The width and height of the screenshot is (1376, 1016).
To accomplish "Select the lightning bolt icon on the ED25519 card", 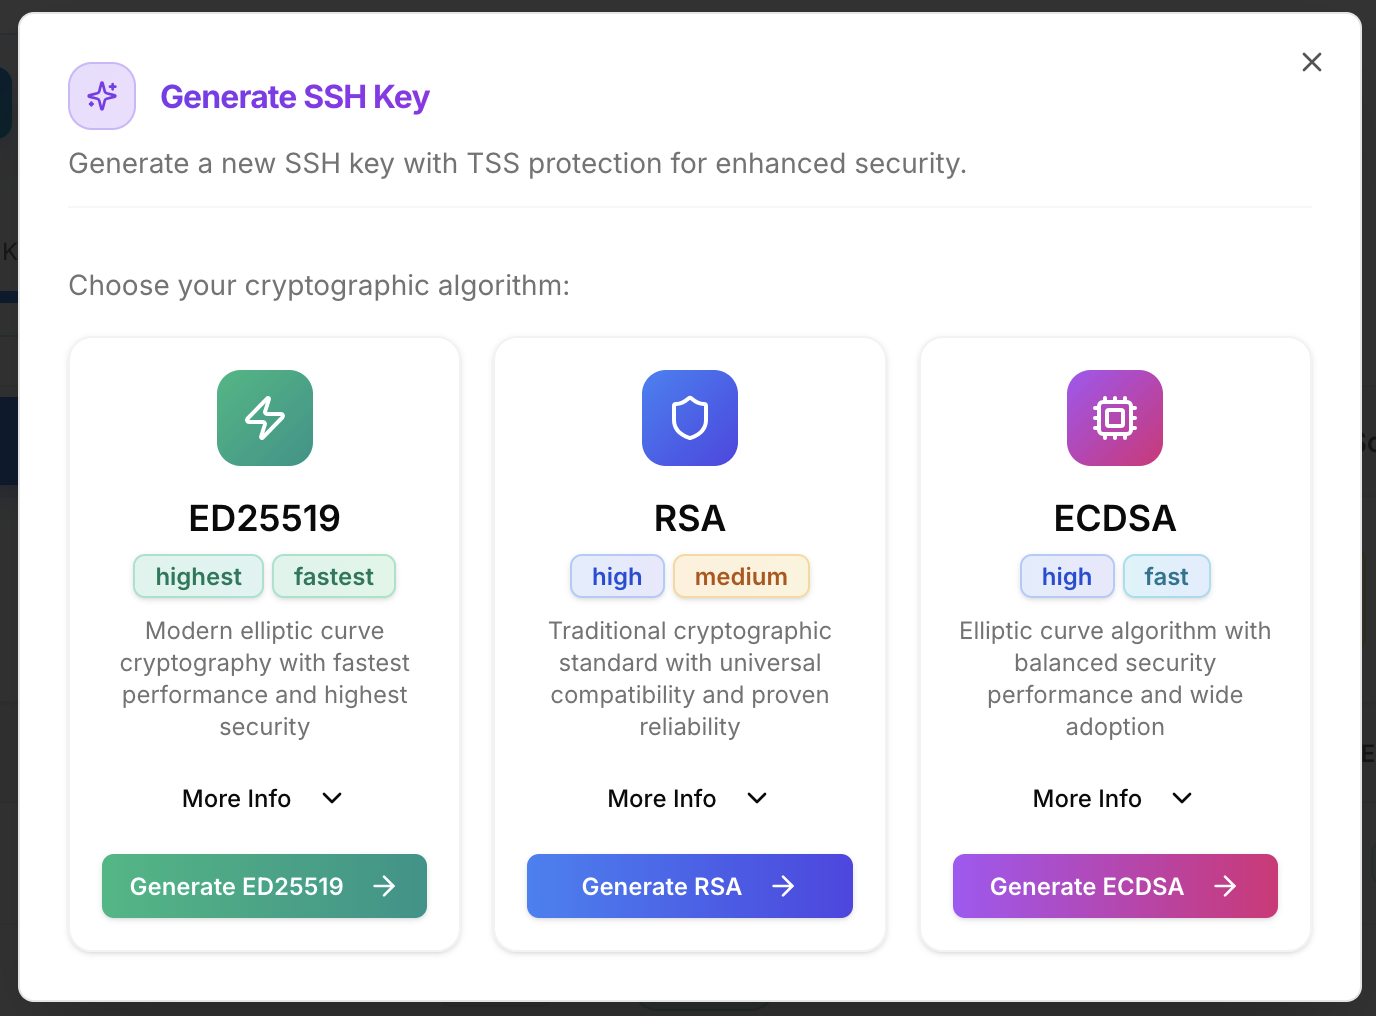I will coord(264,418).
